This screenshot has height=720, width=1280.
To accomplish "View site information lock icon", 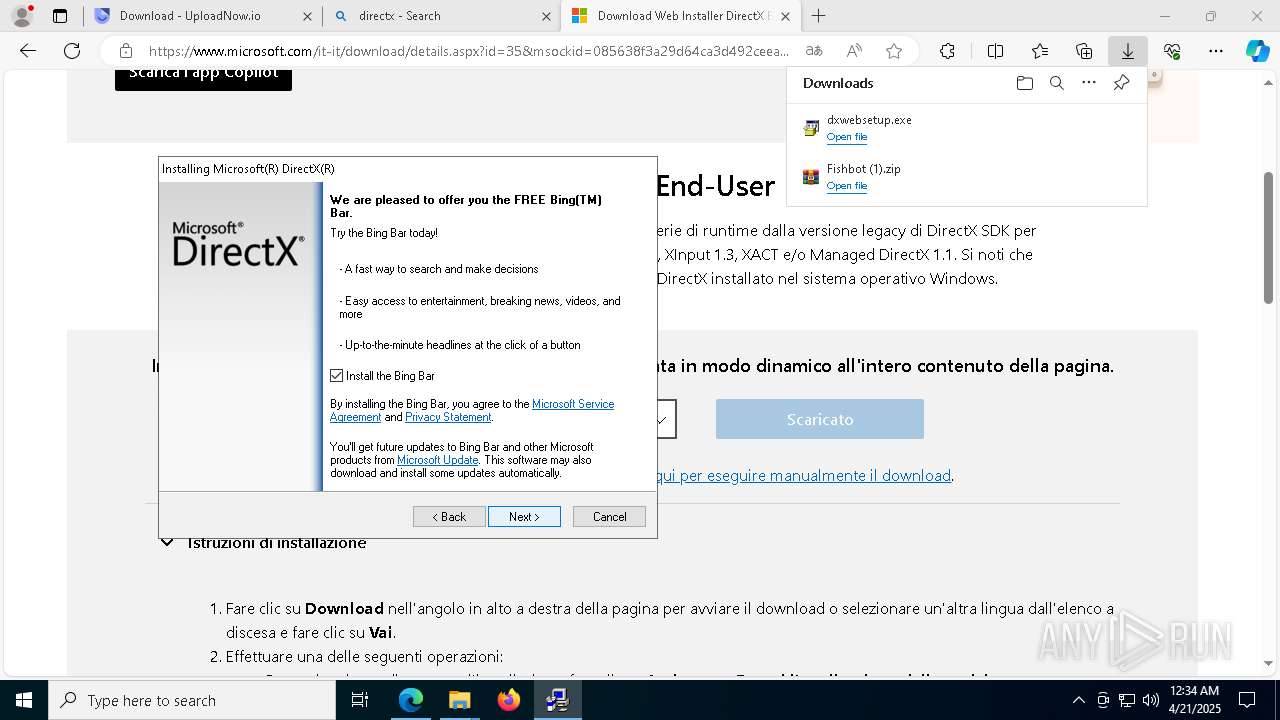I will coord(125,51).
